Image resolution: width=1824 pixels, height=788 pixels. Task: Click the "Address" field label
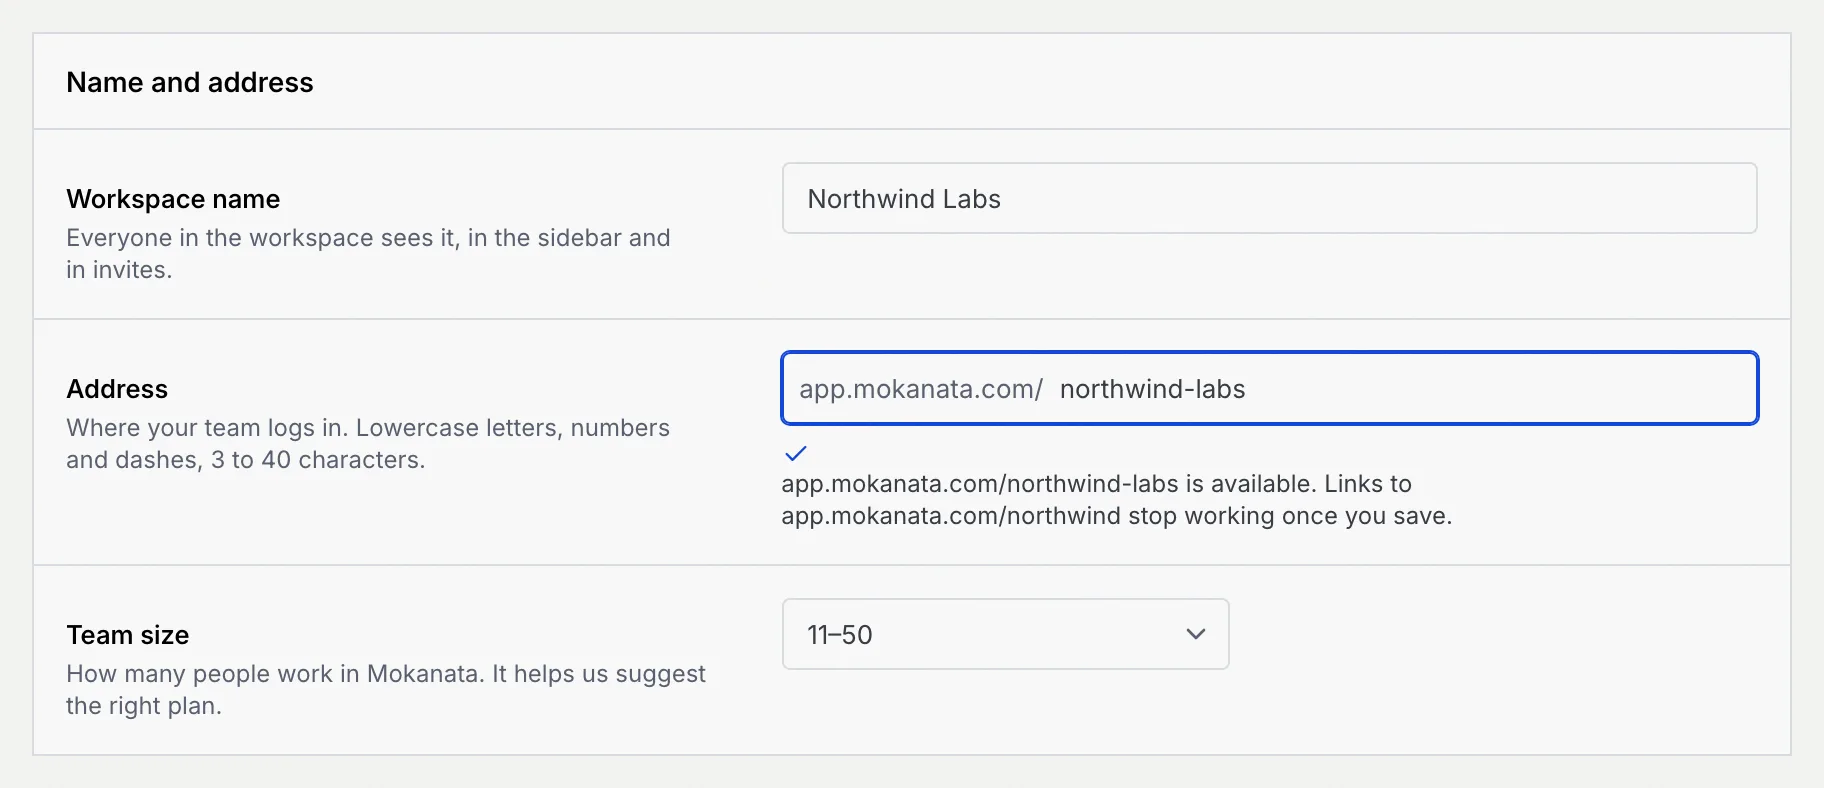(117, 389)
